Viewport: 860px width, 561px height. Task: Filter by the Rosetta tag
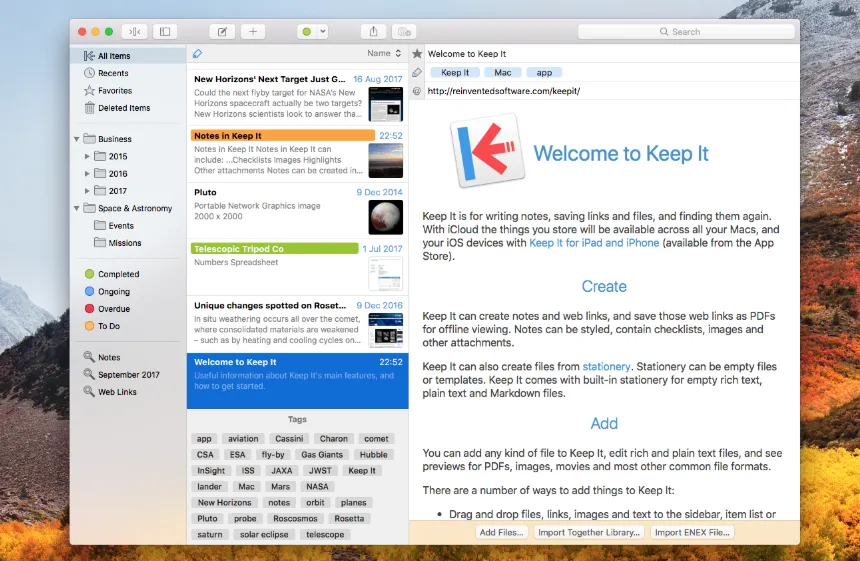point(349,518)
